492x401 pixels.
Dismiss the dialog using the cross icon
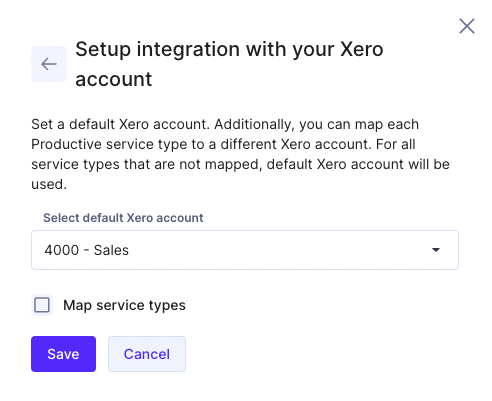(x=467, y=26)
